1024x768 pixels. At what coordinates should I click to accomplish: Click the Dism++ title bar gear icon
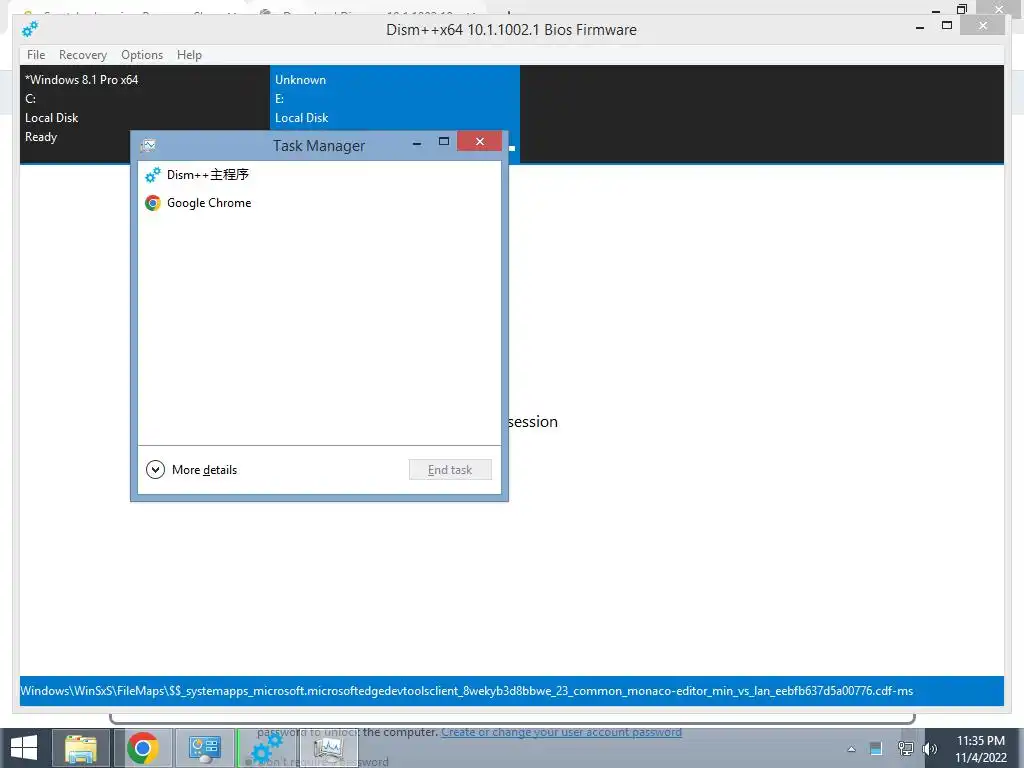point(30,29)
